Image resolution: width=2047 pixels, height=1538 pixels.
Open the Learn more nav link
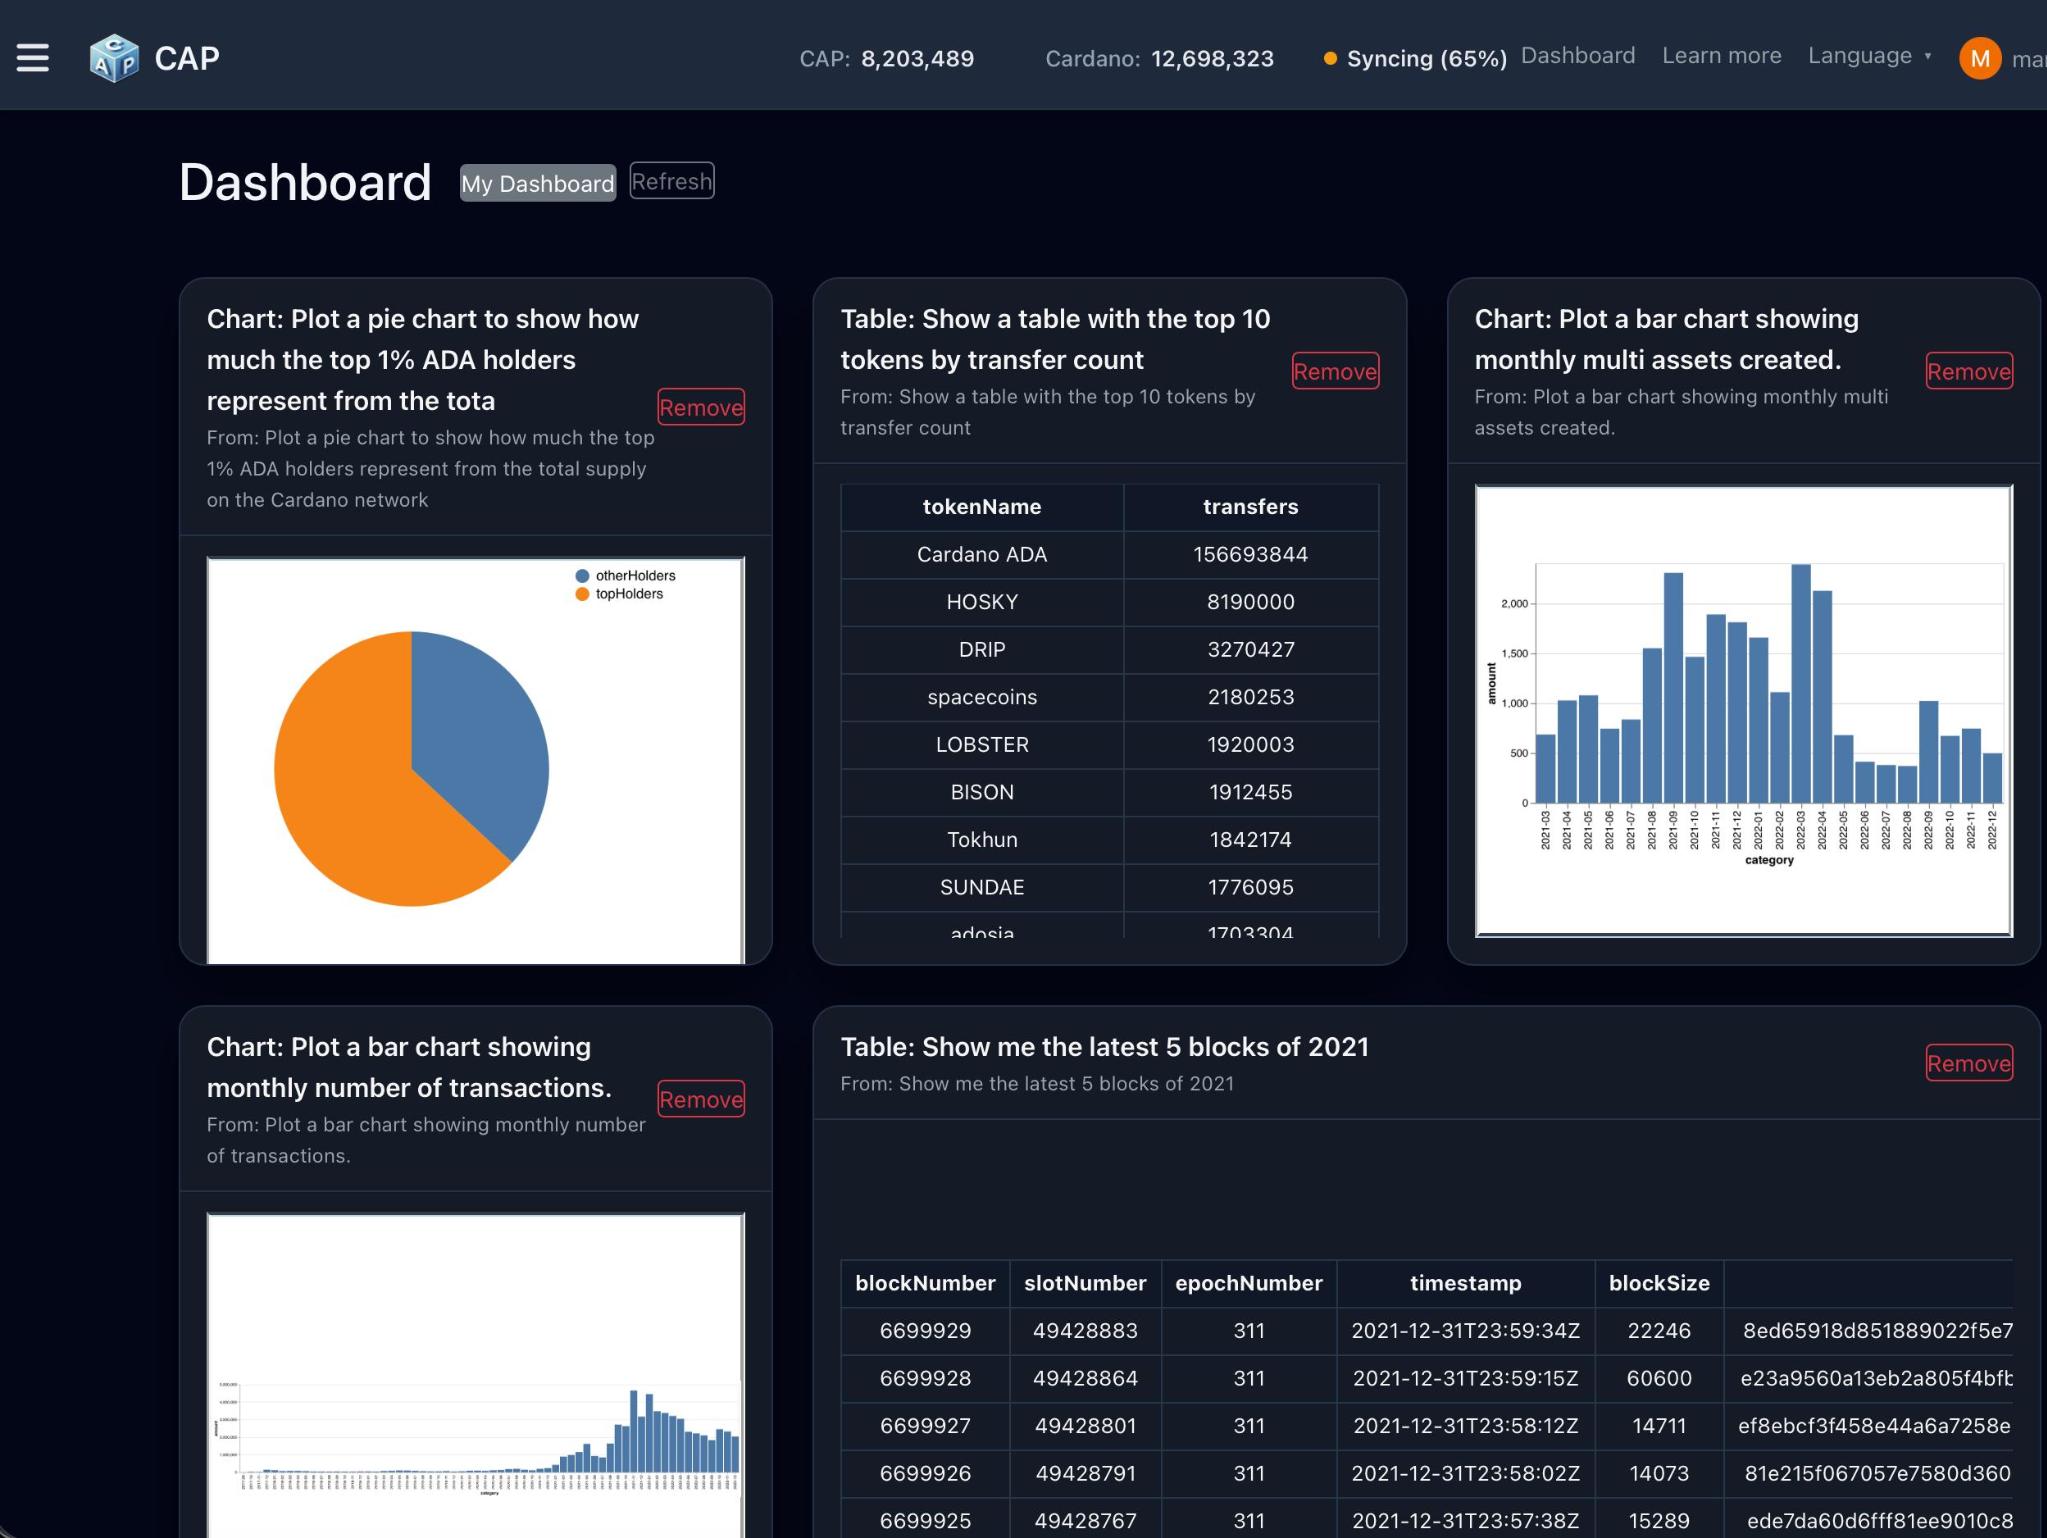click(x=1721, y=56)
